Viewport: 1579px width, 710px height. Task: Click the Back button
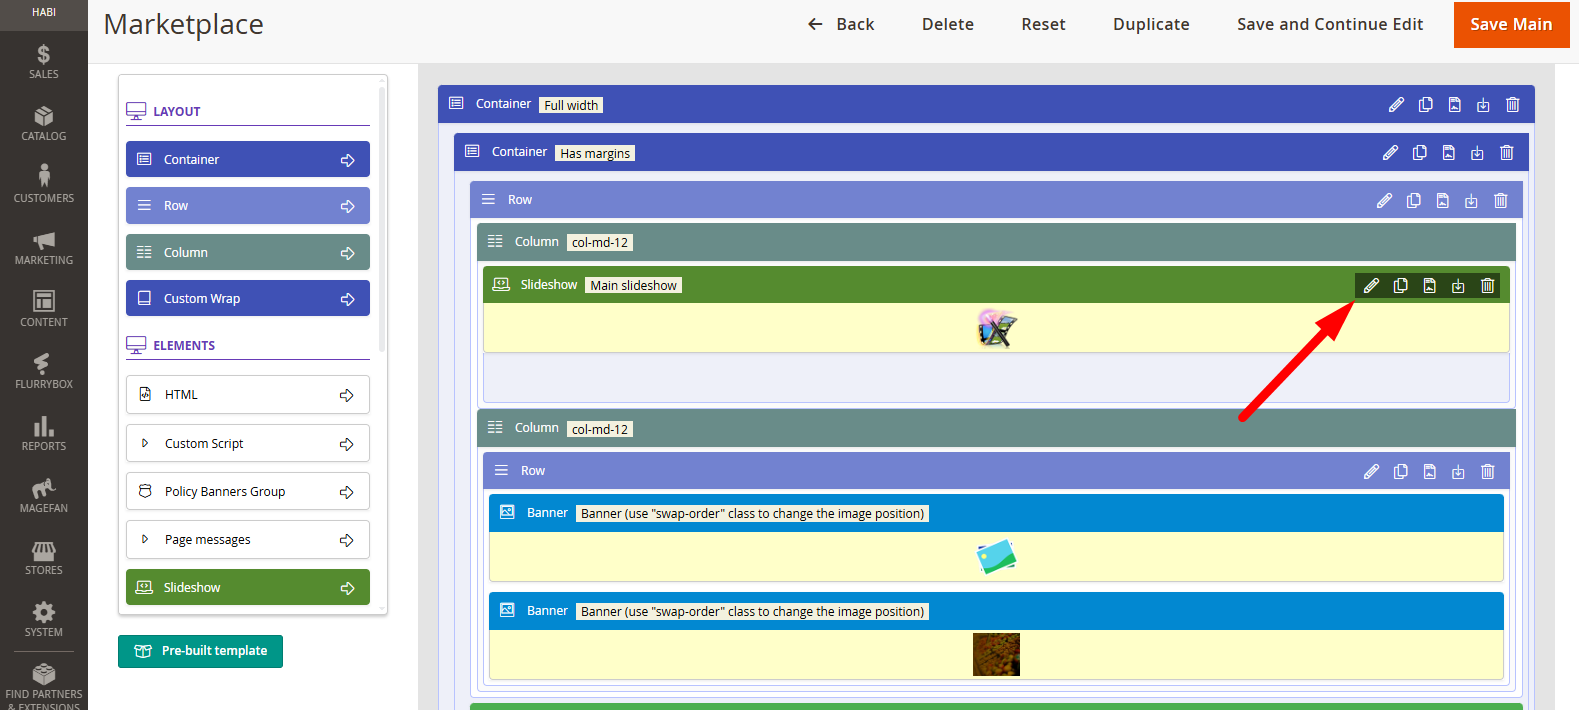841,24
